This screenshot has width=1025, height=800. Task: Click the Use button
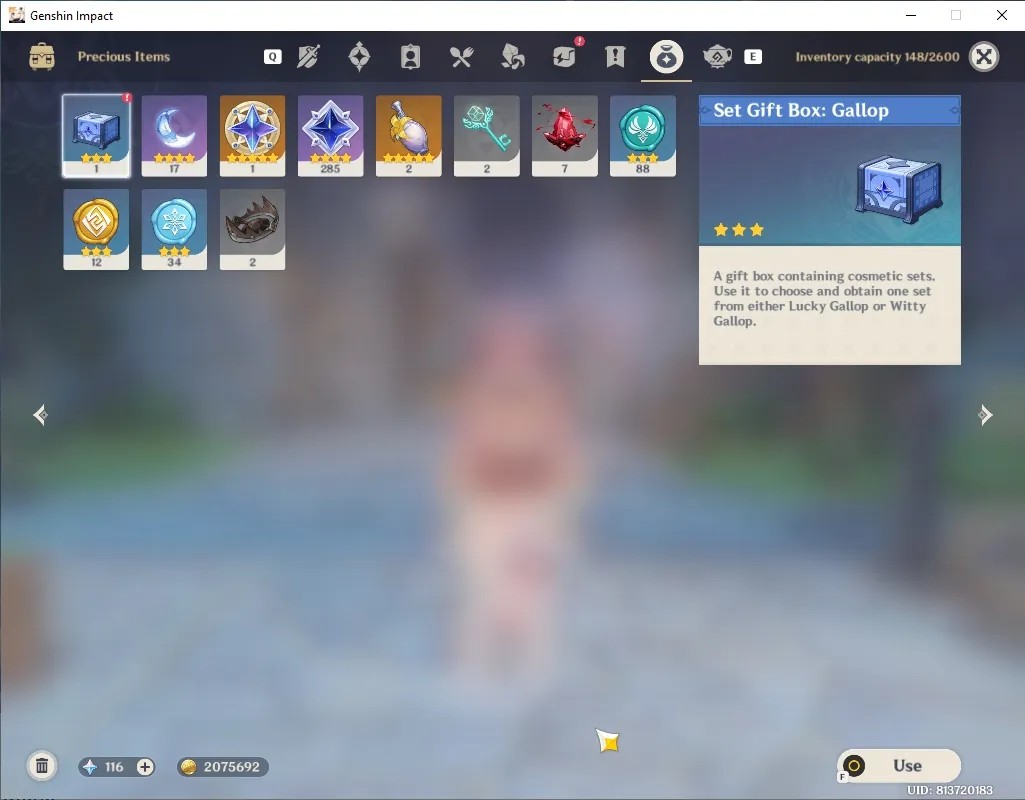point(899,765)
